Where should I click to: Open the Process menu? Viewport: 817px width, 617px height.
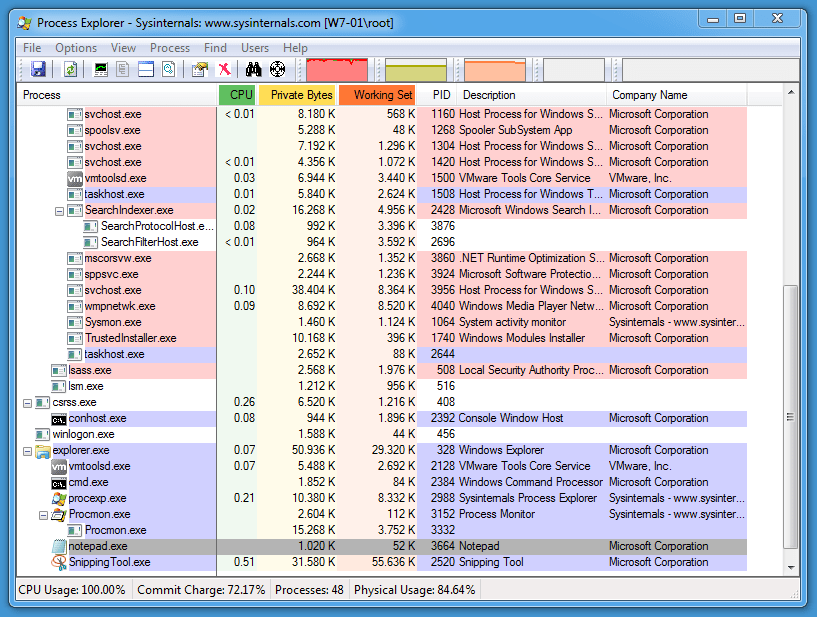click(170, 47)
